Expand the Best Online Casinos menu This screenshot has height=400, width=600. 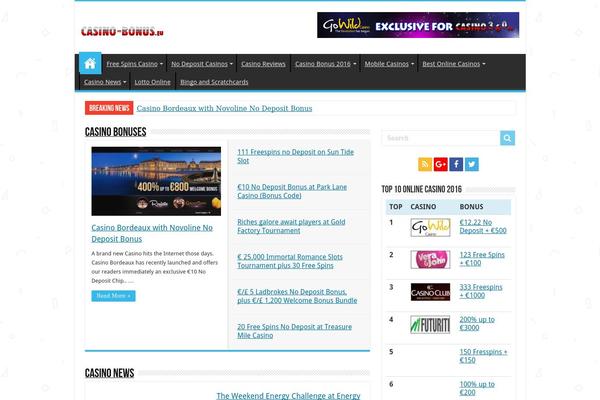coord(454,64)
